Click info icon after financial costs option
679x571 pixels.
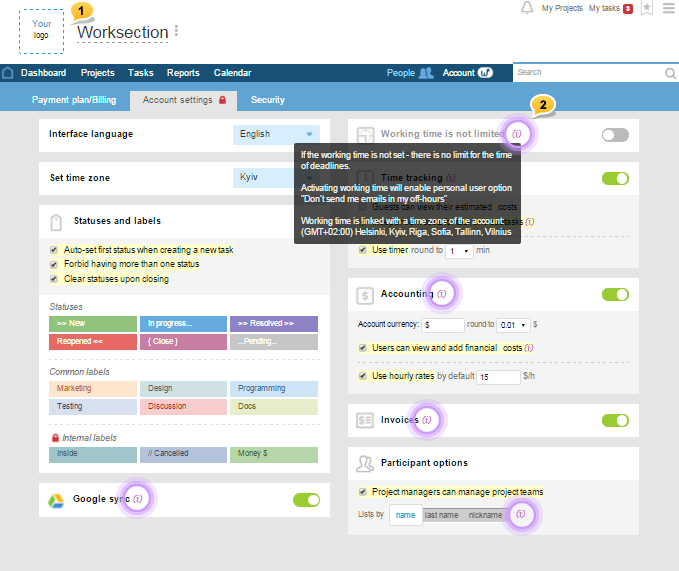click(529, 348)
